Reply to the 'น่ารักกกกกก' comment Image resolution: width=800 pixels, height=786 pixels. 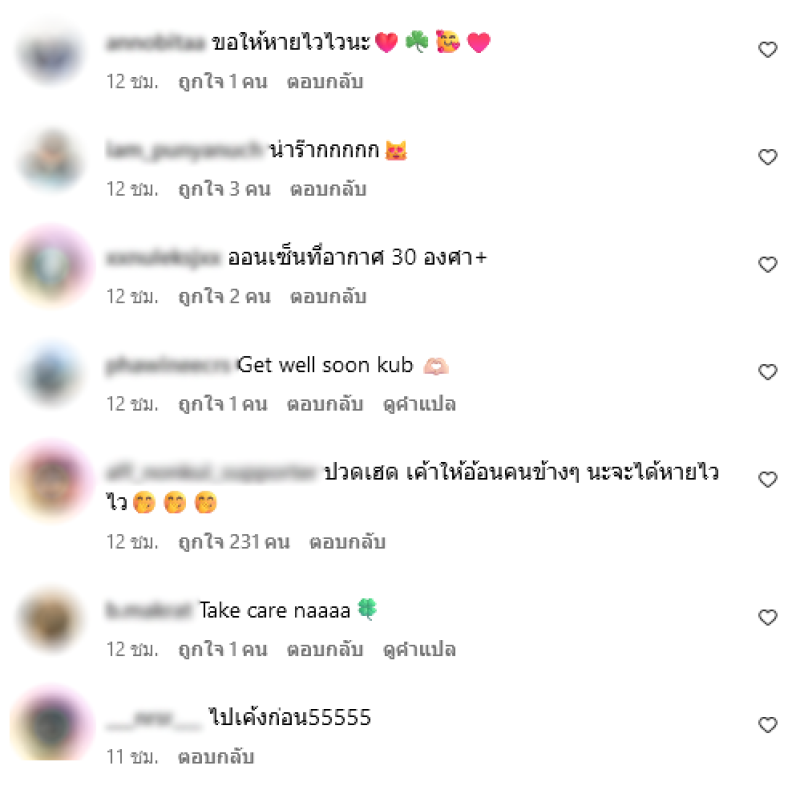pyautogui.click(x=328, y=189)
